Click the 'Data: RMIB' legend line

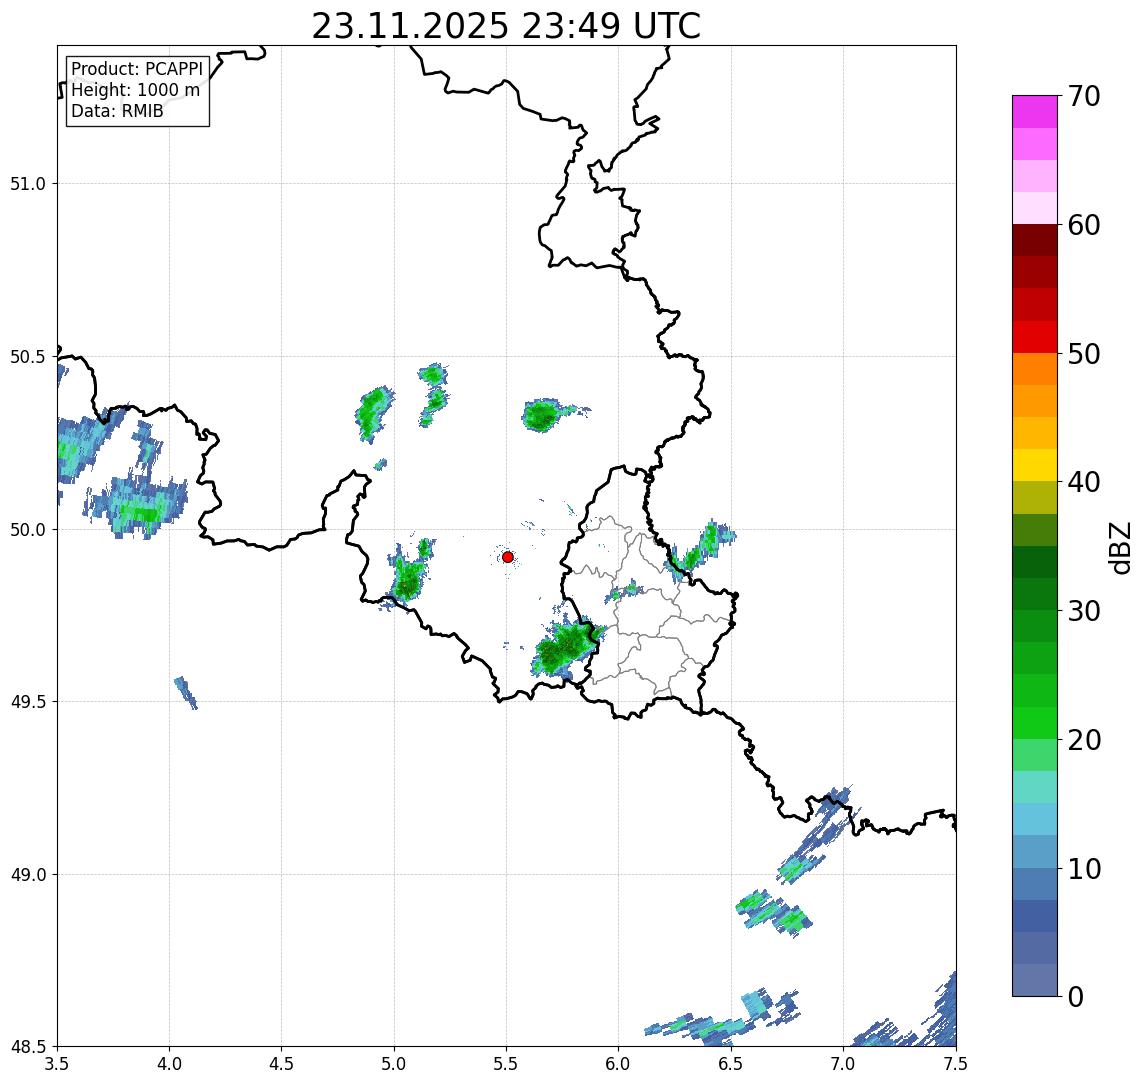[117, 111]
